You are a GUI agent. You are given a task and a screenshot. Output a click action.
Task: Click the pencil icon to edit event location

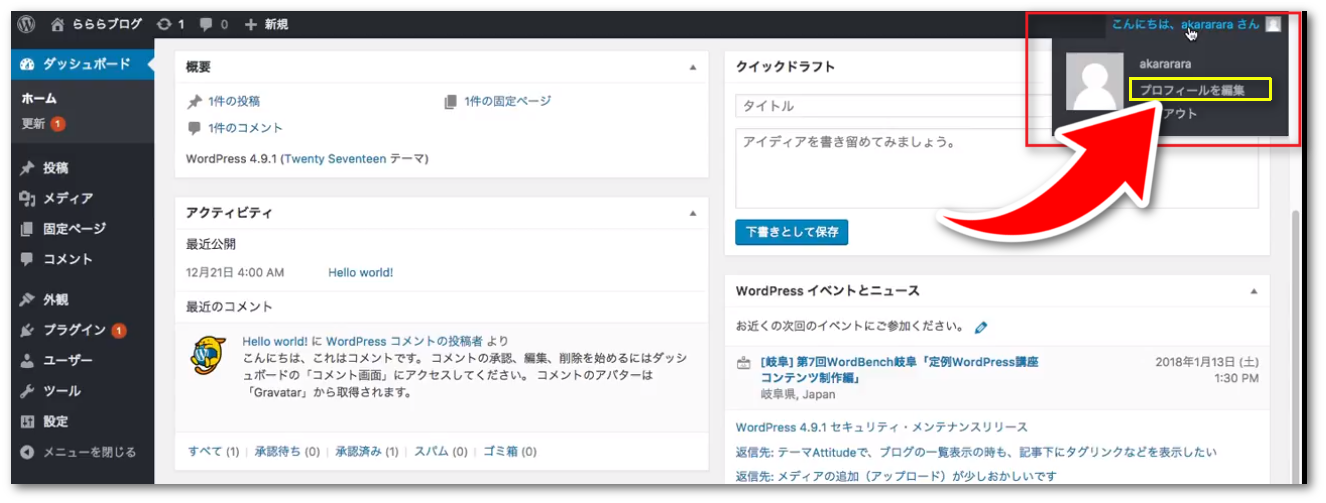point(981,327)
